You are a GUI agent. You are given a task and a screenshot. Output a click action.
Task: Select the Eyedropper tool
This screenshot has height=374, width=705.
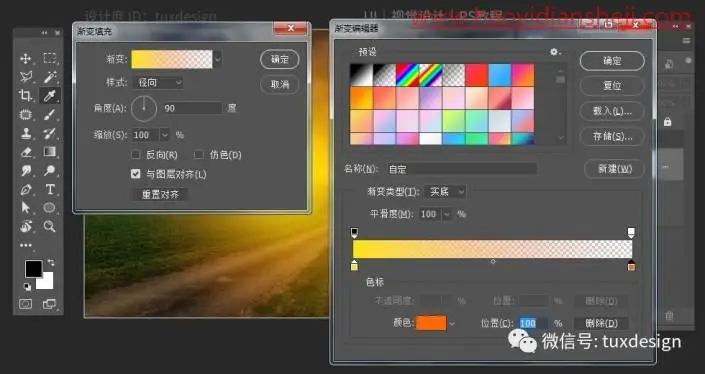49,95
